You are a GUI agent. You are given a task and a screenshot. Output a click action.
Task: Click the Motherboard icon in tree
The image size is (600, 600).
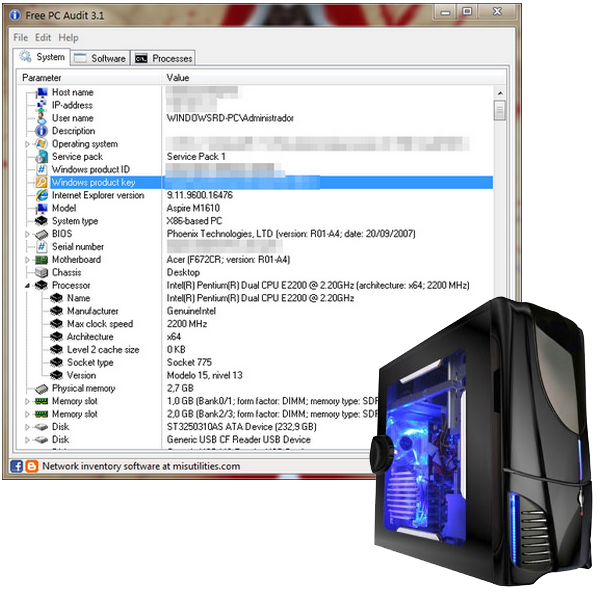[41, 260]
